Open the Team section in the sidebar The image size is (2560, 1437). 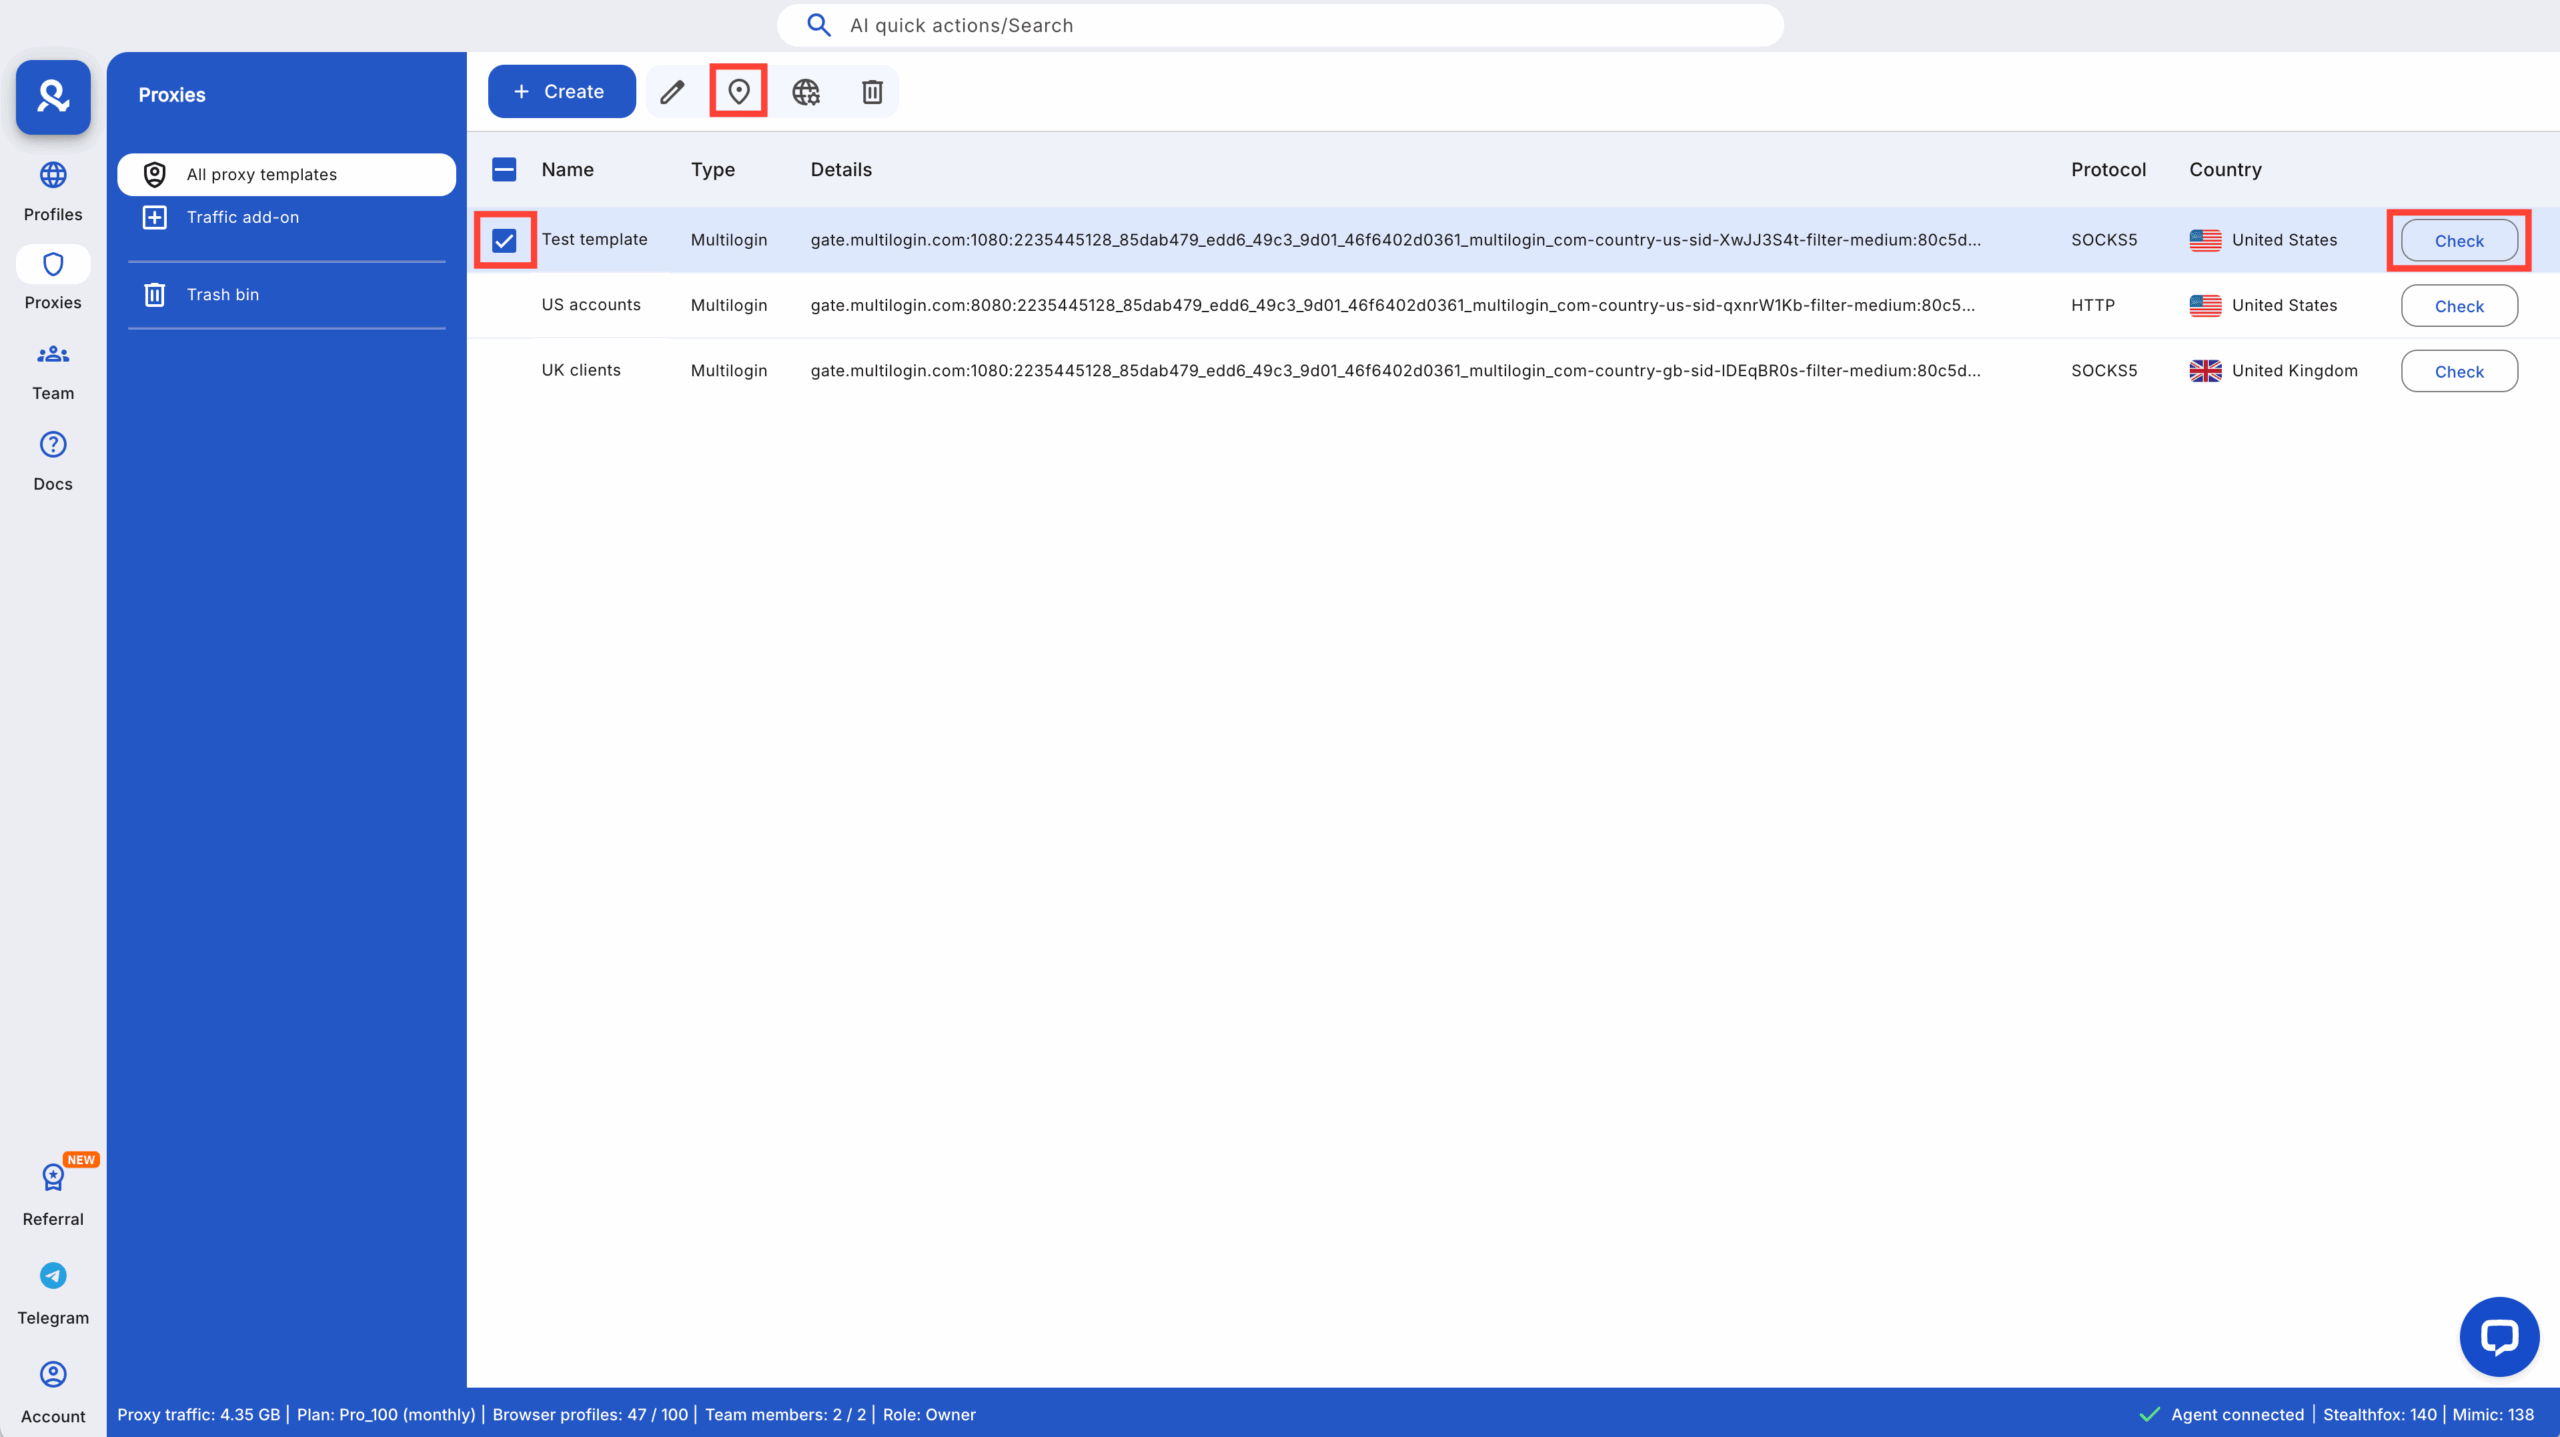click(53, 368)
